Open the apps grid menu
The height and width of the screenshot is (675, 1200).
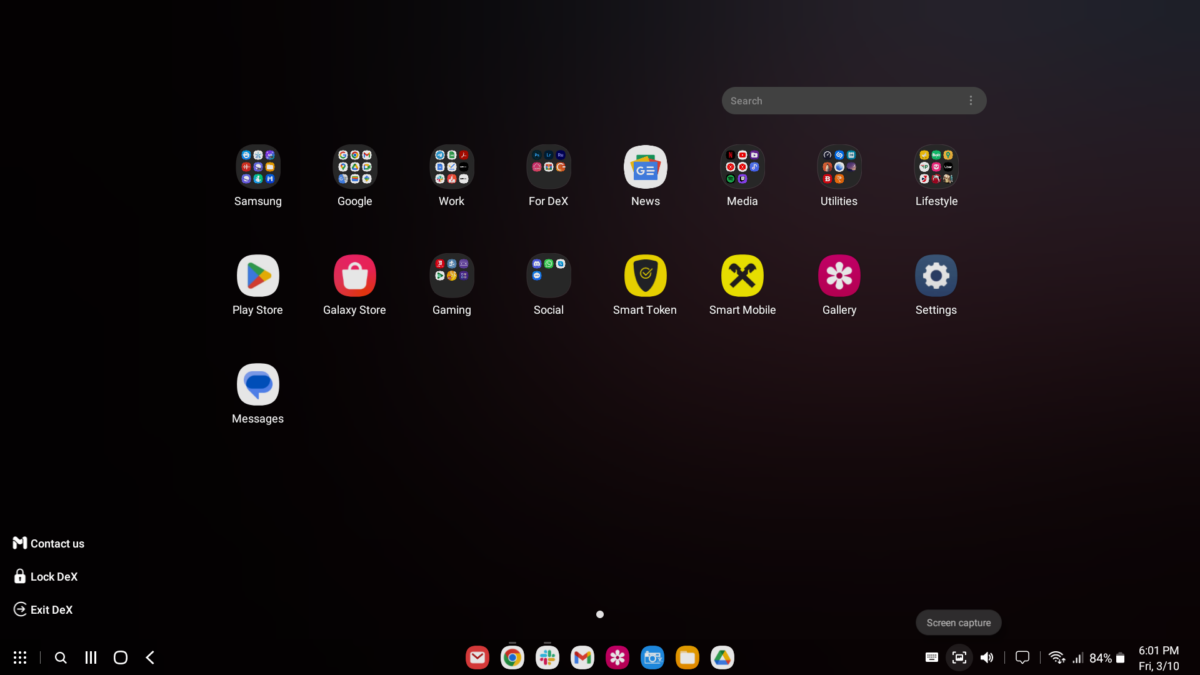20,657
